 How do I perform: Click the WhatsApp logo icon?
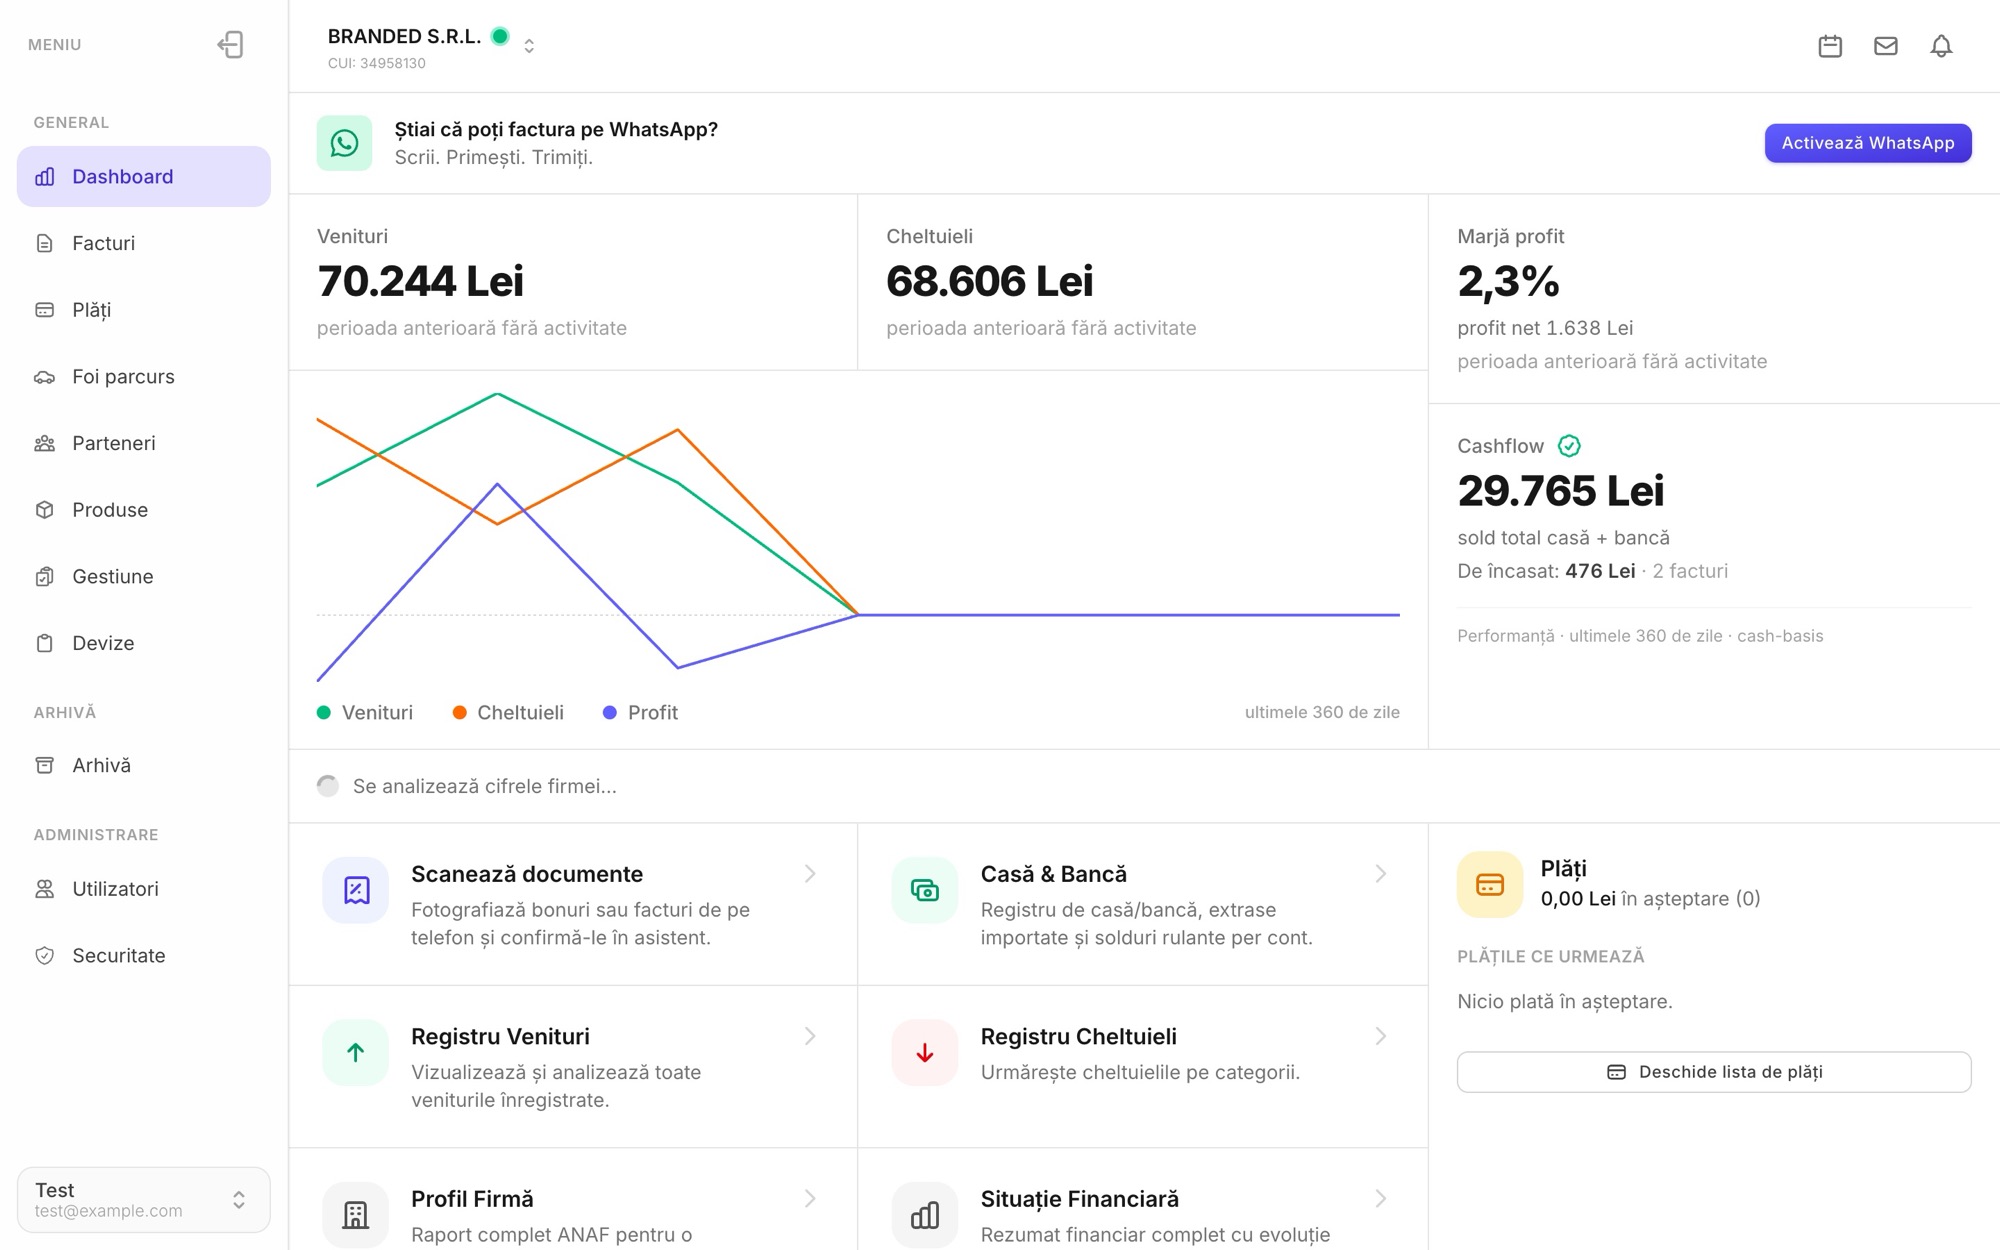tap(344, 143)
